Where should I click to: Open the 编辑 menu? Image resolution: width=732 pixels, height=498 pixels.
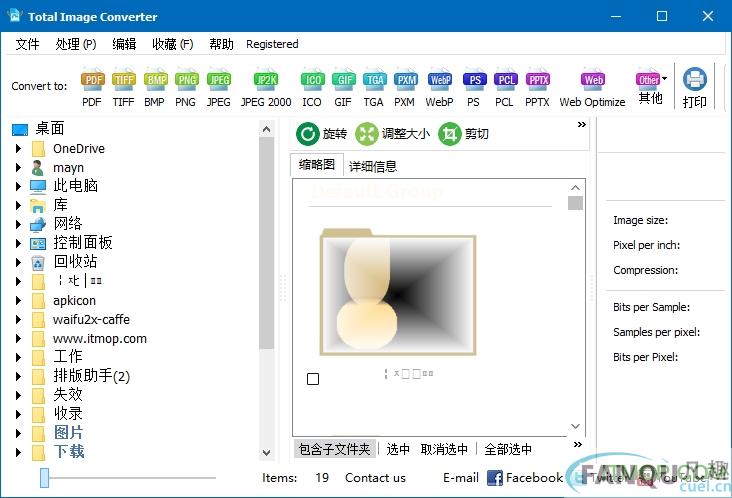pyautogui.click(x=124, y=44)
